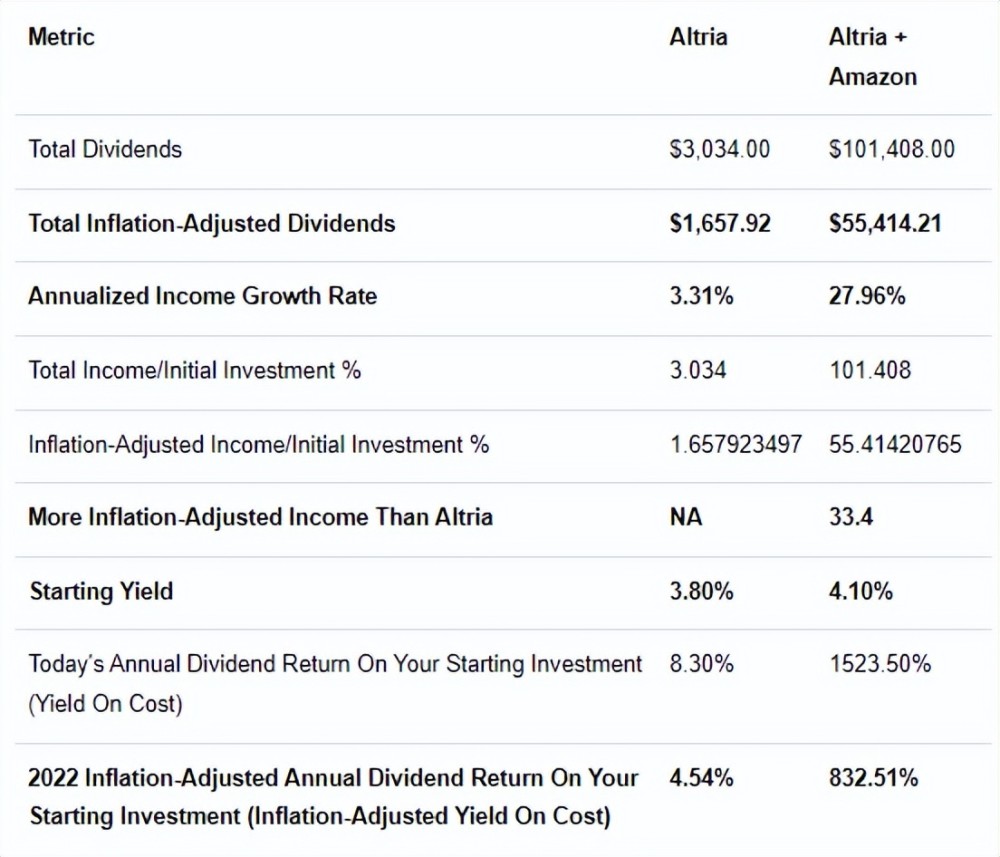Image resolution: width=1000 pixels, height=857 pixels.
Task: Select the Total Dividends row label
Action: [x=105, y=149]
